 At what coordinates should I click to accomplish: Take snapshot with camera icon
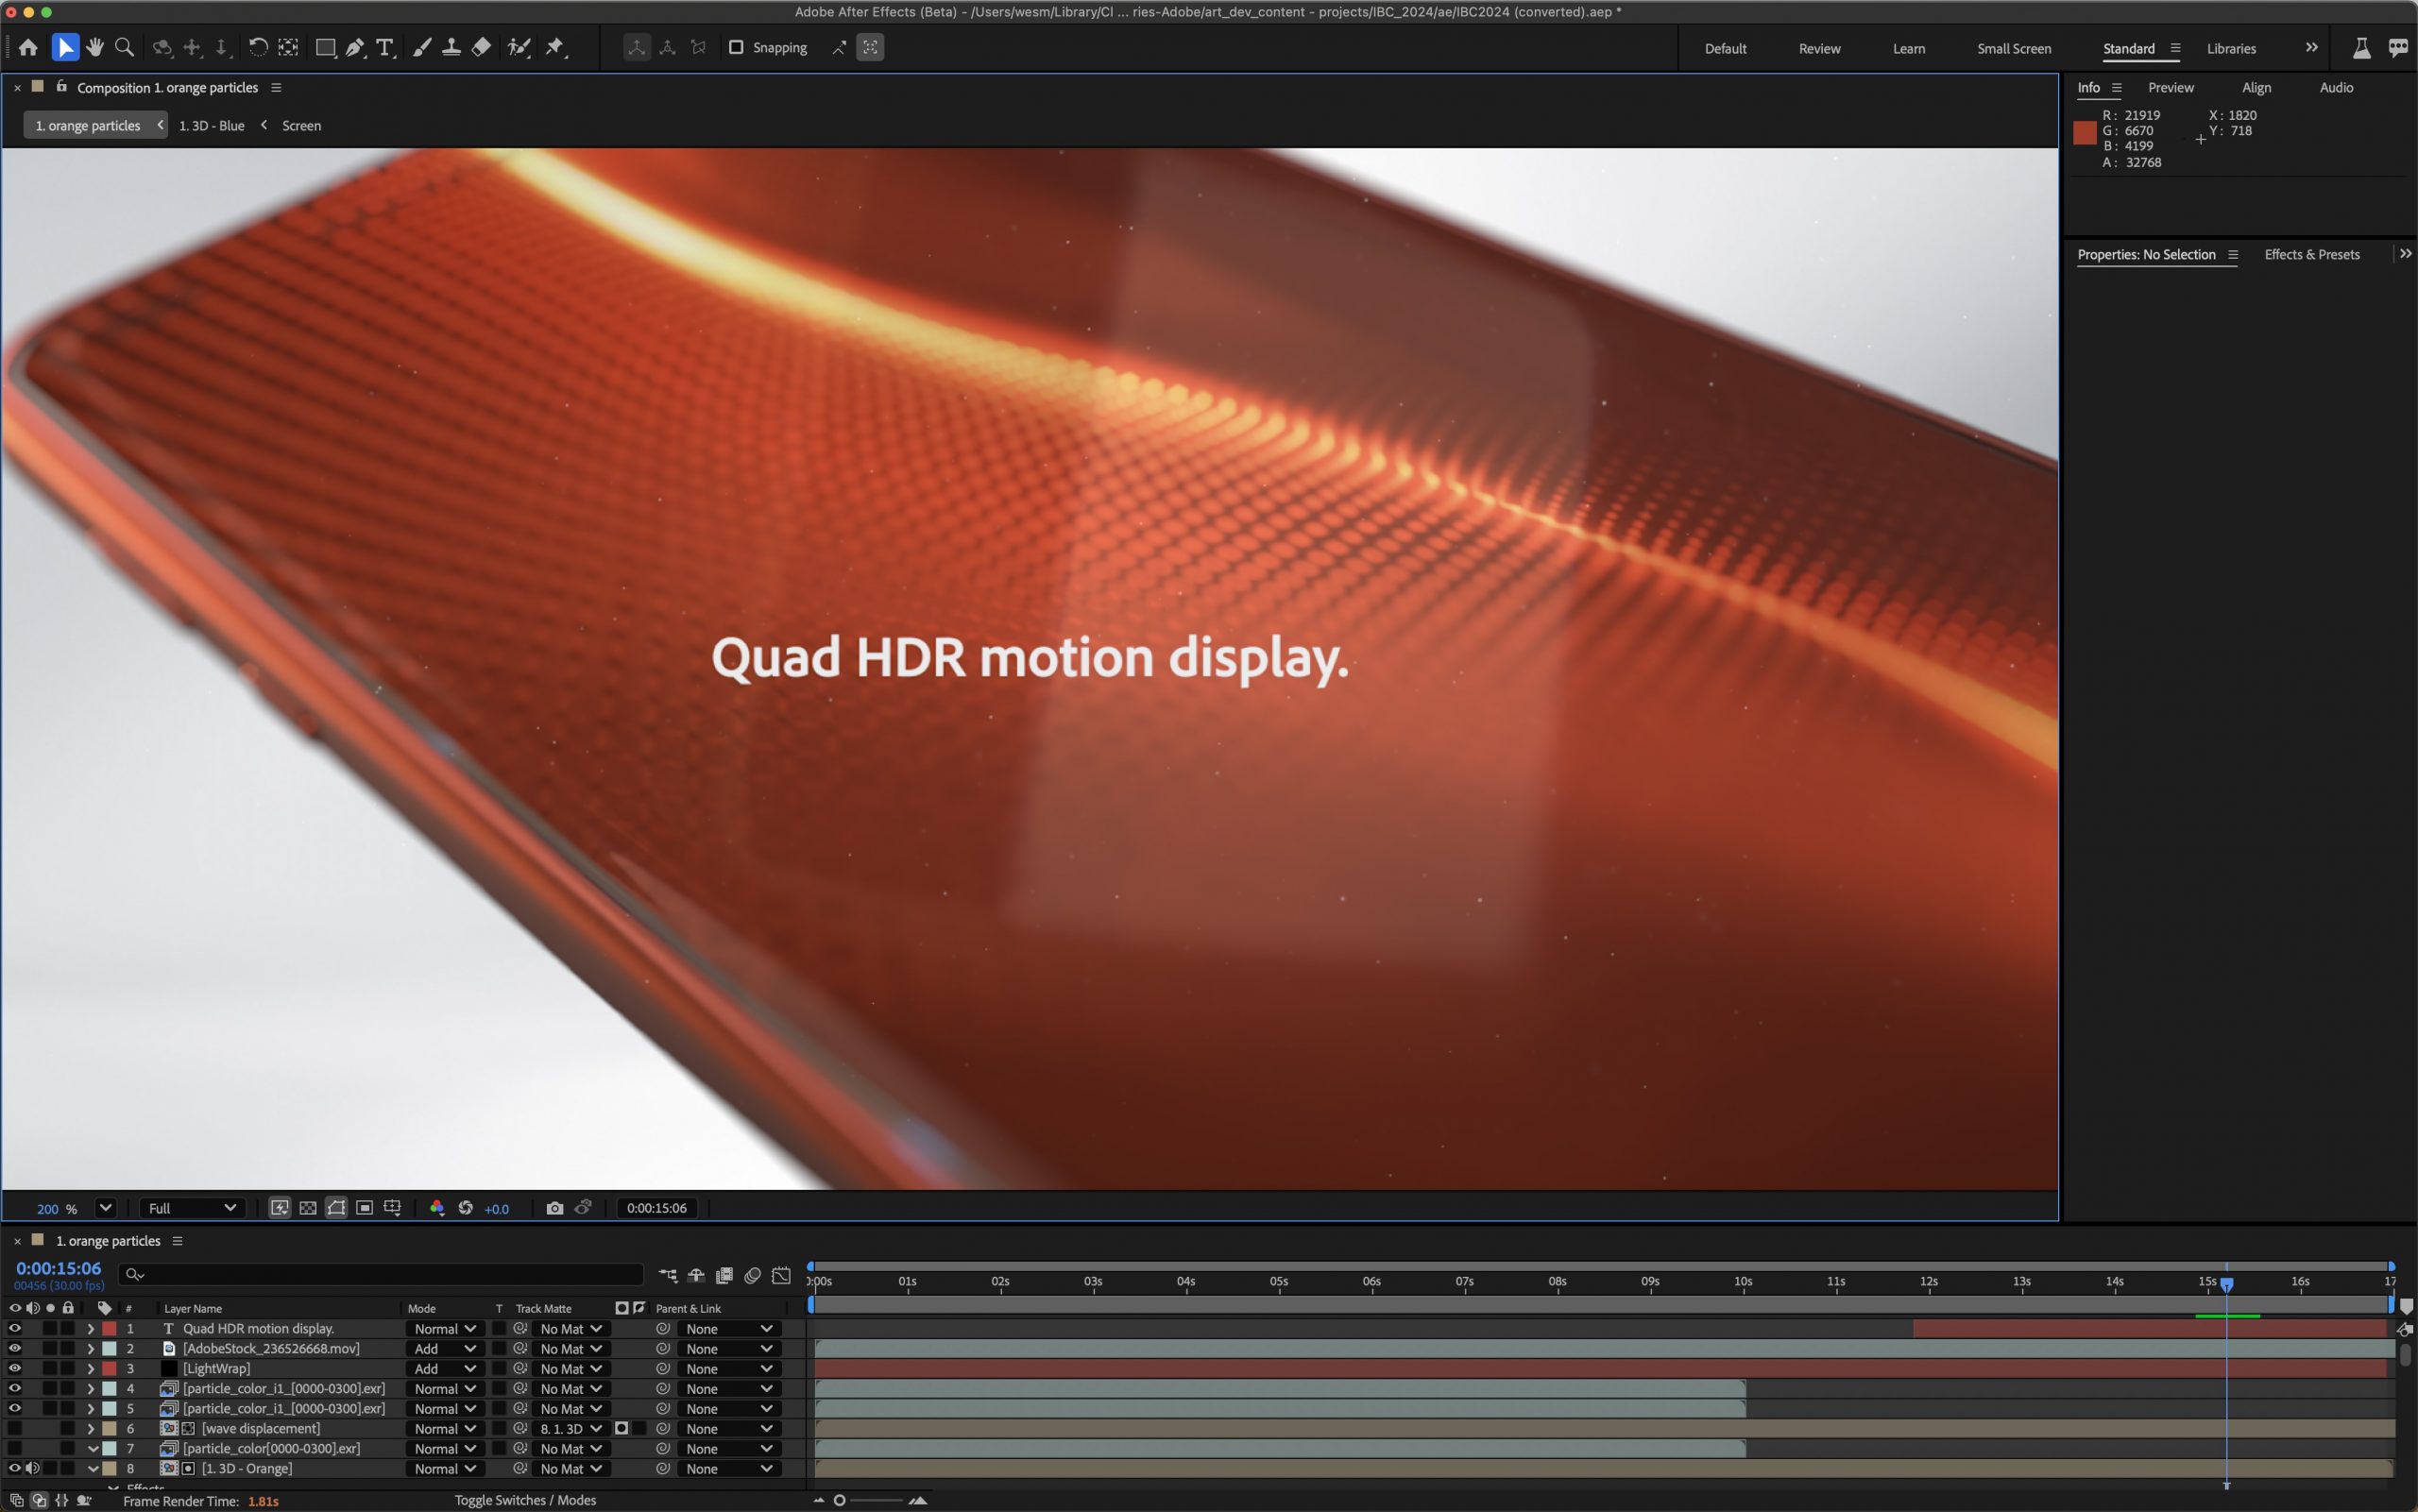[555, 1208]
